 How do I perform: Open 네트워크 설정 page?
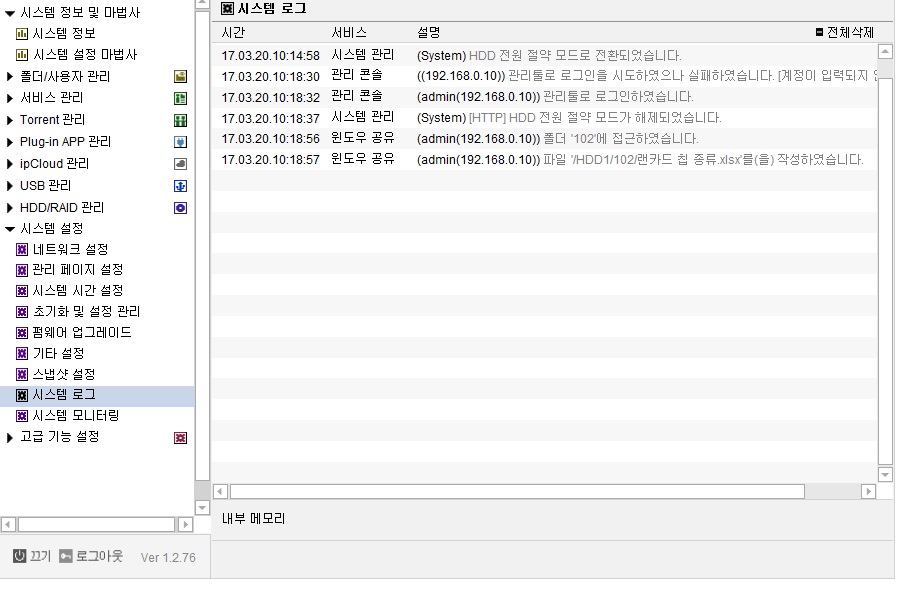click(x=71, y=249)
